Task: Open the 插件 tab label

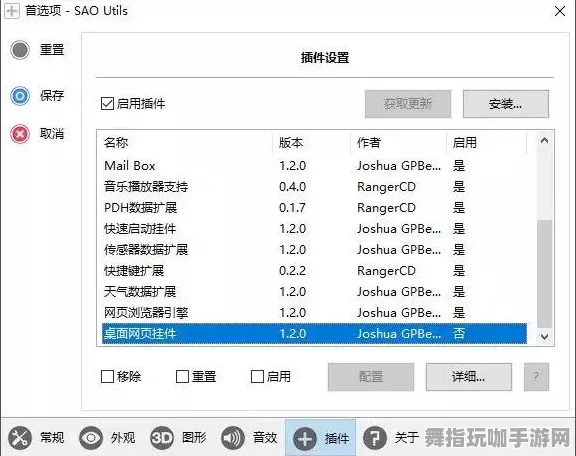Action: pyautogui.click(x=336, y=438)
